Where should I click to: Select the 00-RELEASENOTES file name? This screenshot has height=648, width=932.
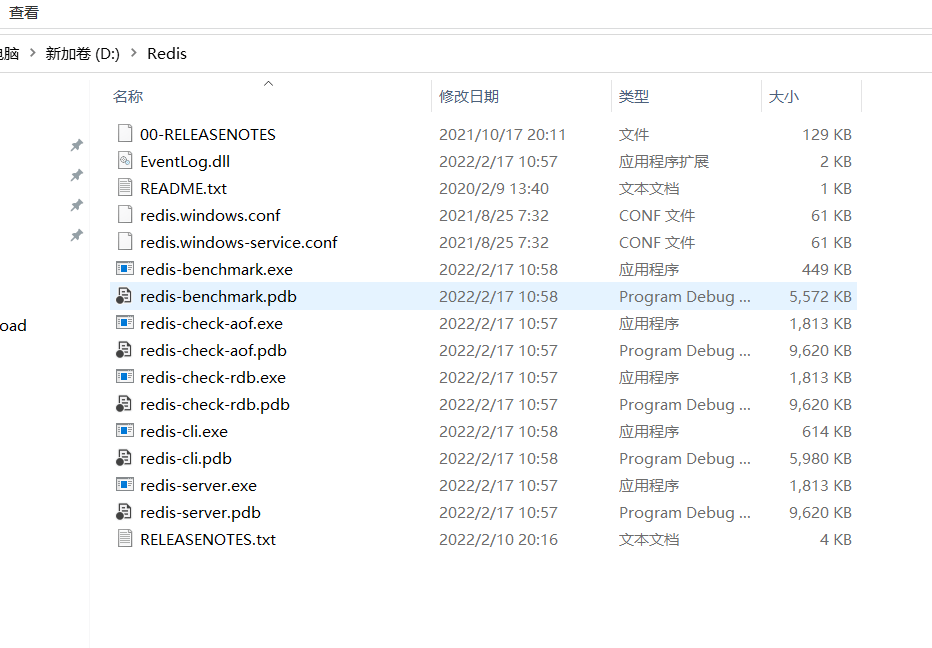(208, 134)
